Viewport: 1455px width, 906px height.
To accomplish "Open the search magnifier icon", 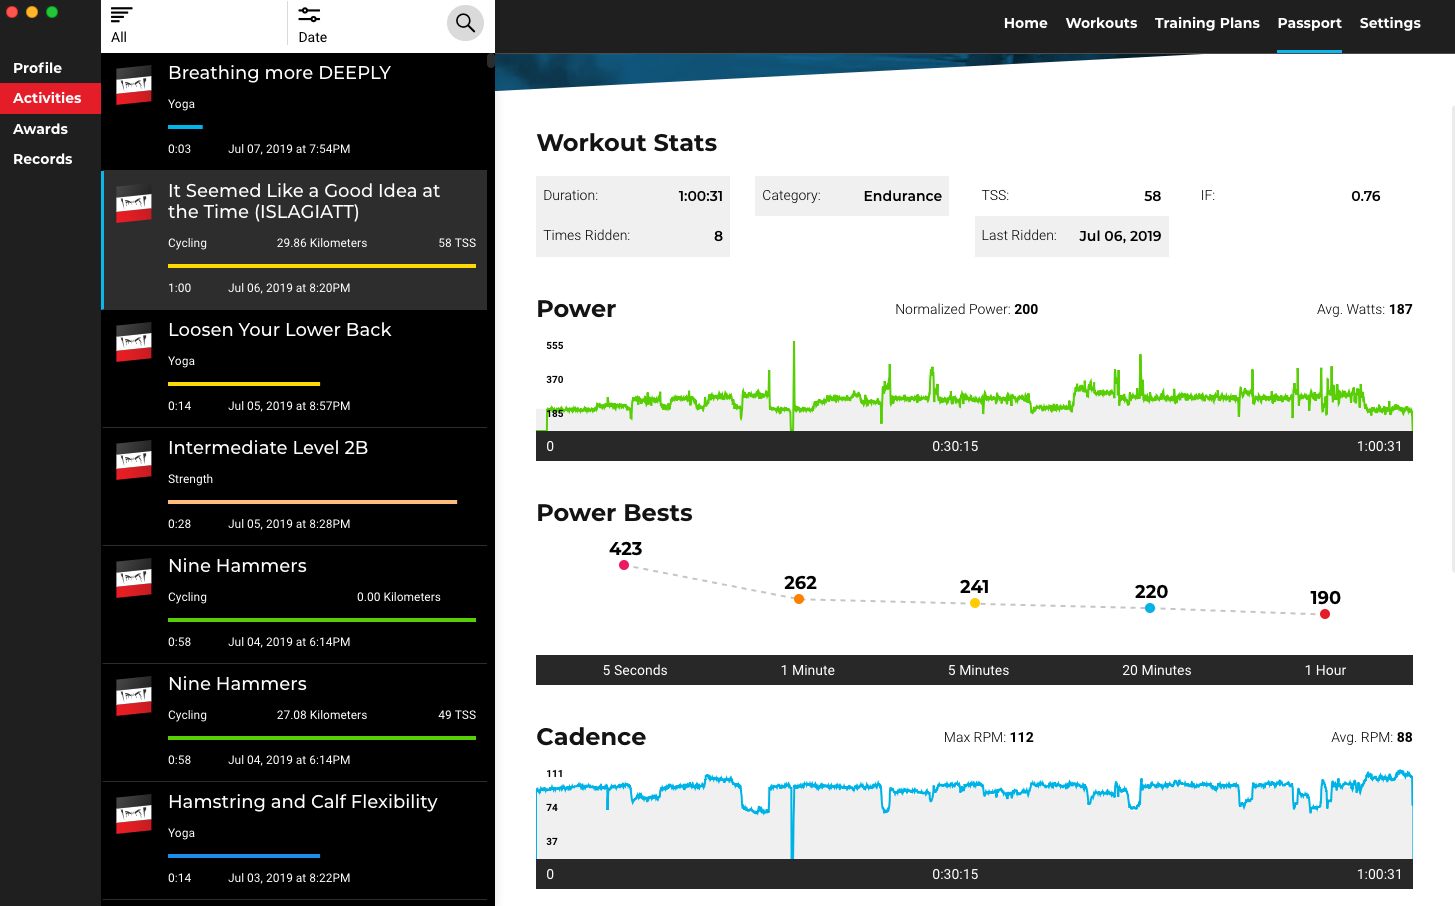I will point(465,22).
